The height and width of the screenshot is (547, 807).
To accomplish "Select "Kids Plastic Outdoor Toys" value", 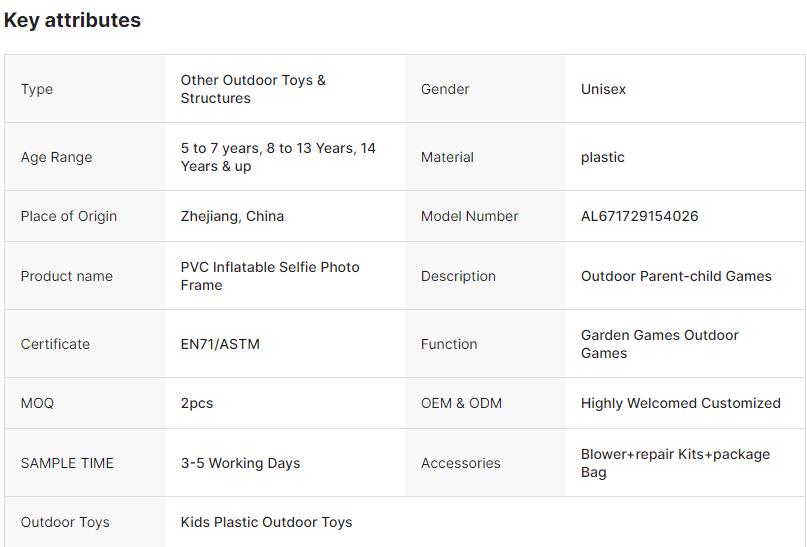I will [x=266, y=522].
